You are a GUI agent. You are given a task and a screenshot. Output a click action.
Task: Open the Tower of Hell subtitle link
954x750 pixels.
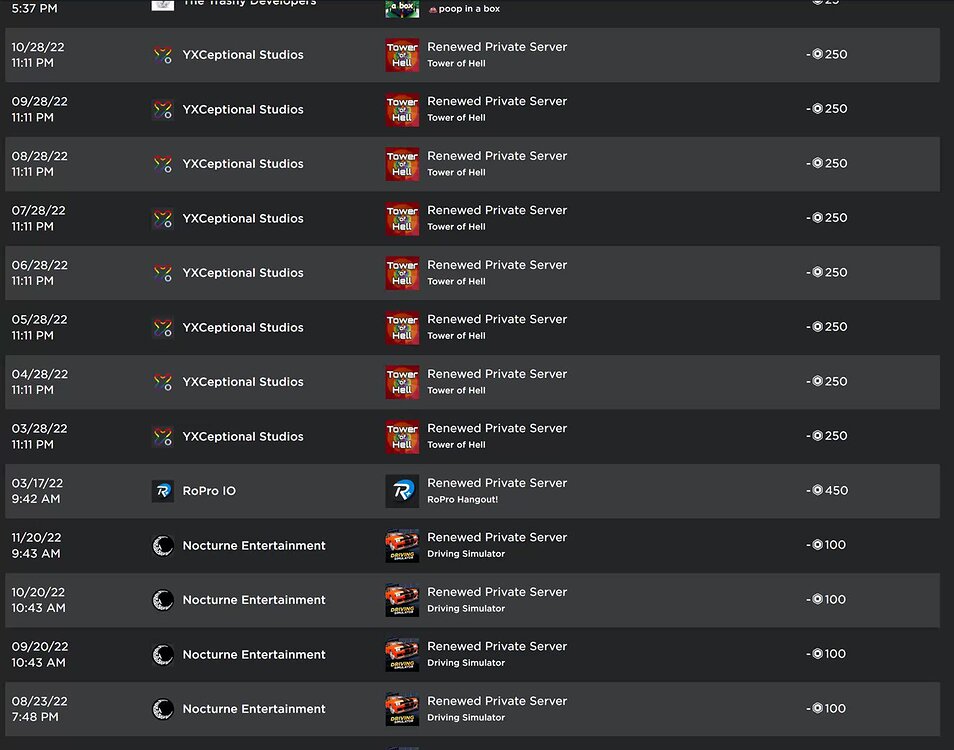pyautogui.click(x=455, y=62)
